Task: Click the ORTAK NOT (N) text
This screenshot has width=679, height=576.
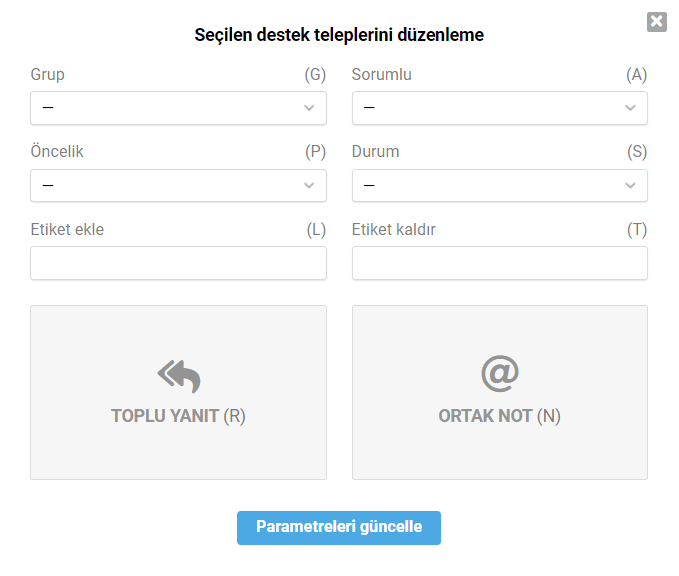Action: 500,416
